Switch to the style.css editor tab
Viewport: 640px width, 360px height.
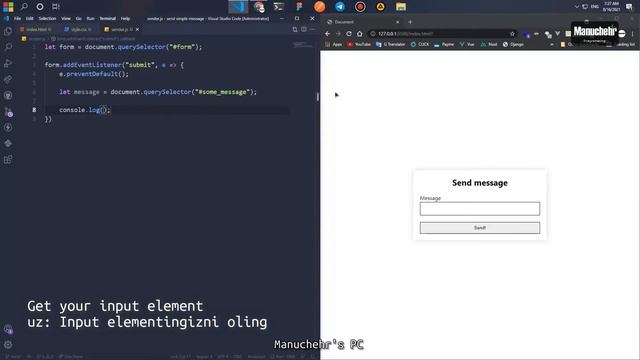tap(78, 29)
